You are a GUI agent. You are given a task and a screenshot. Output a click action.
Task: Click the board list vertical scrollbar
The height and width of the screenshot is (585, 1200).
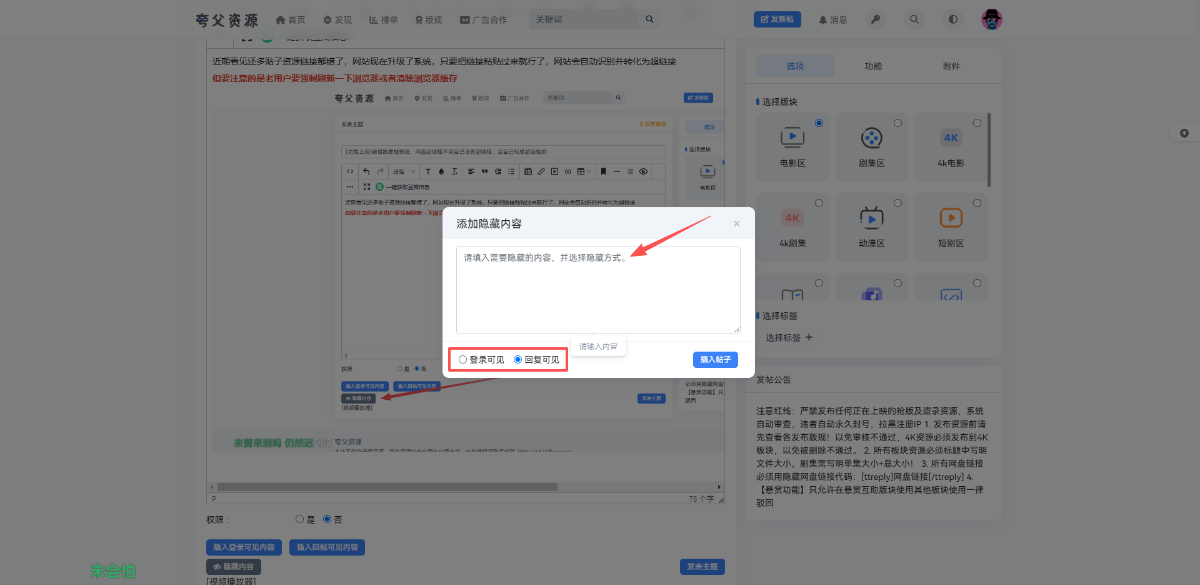990,150
